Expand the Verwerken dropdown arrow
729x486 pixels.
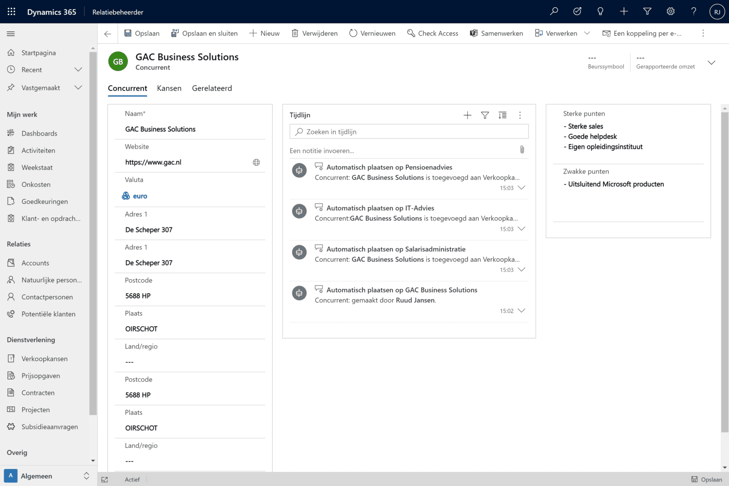click(587, 33)
